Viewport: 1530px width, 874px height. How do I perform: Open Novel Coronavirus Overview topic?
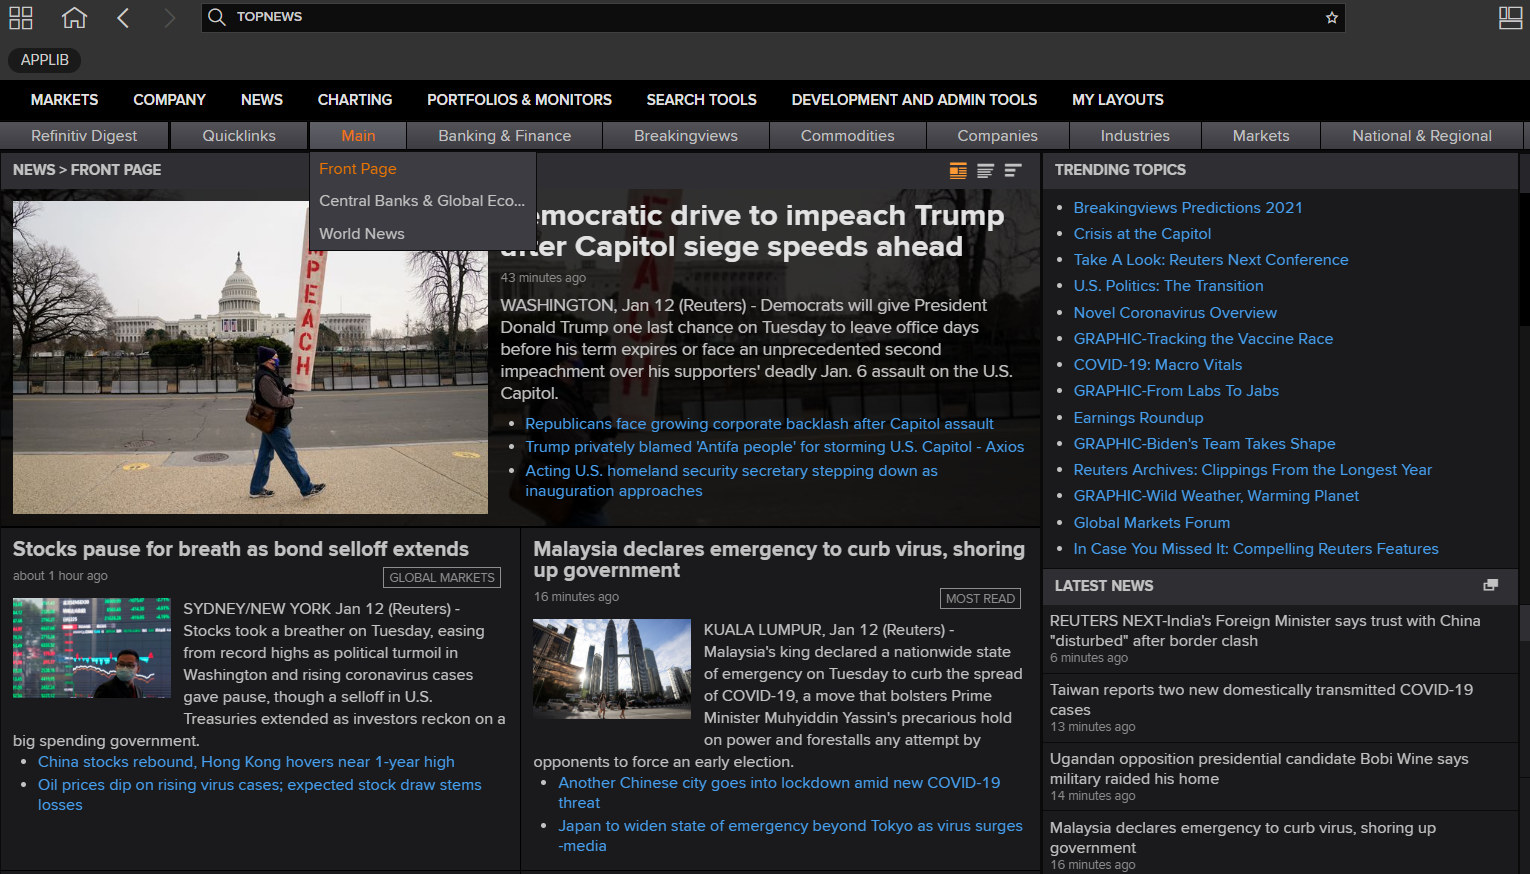coord(1175,313)
